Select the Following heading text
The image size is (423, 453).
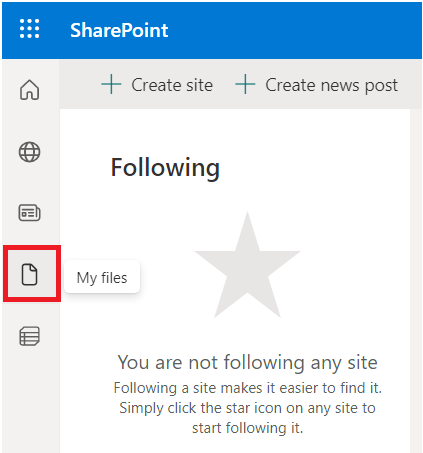click(x=165, y=168)
